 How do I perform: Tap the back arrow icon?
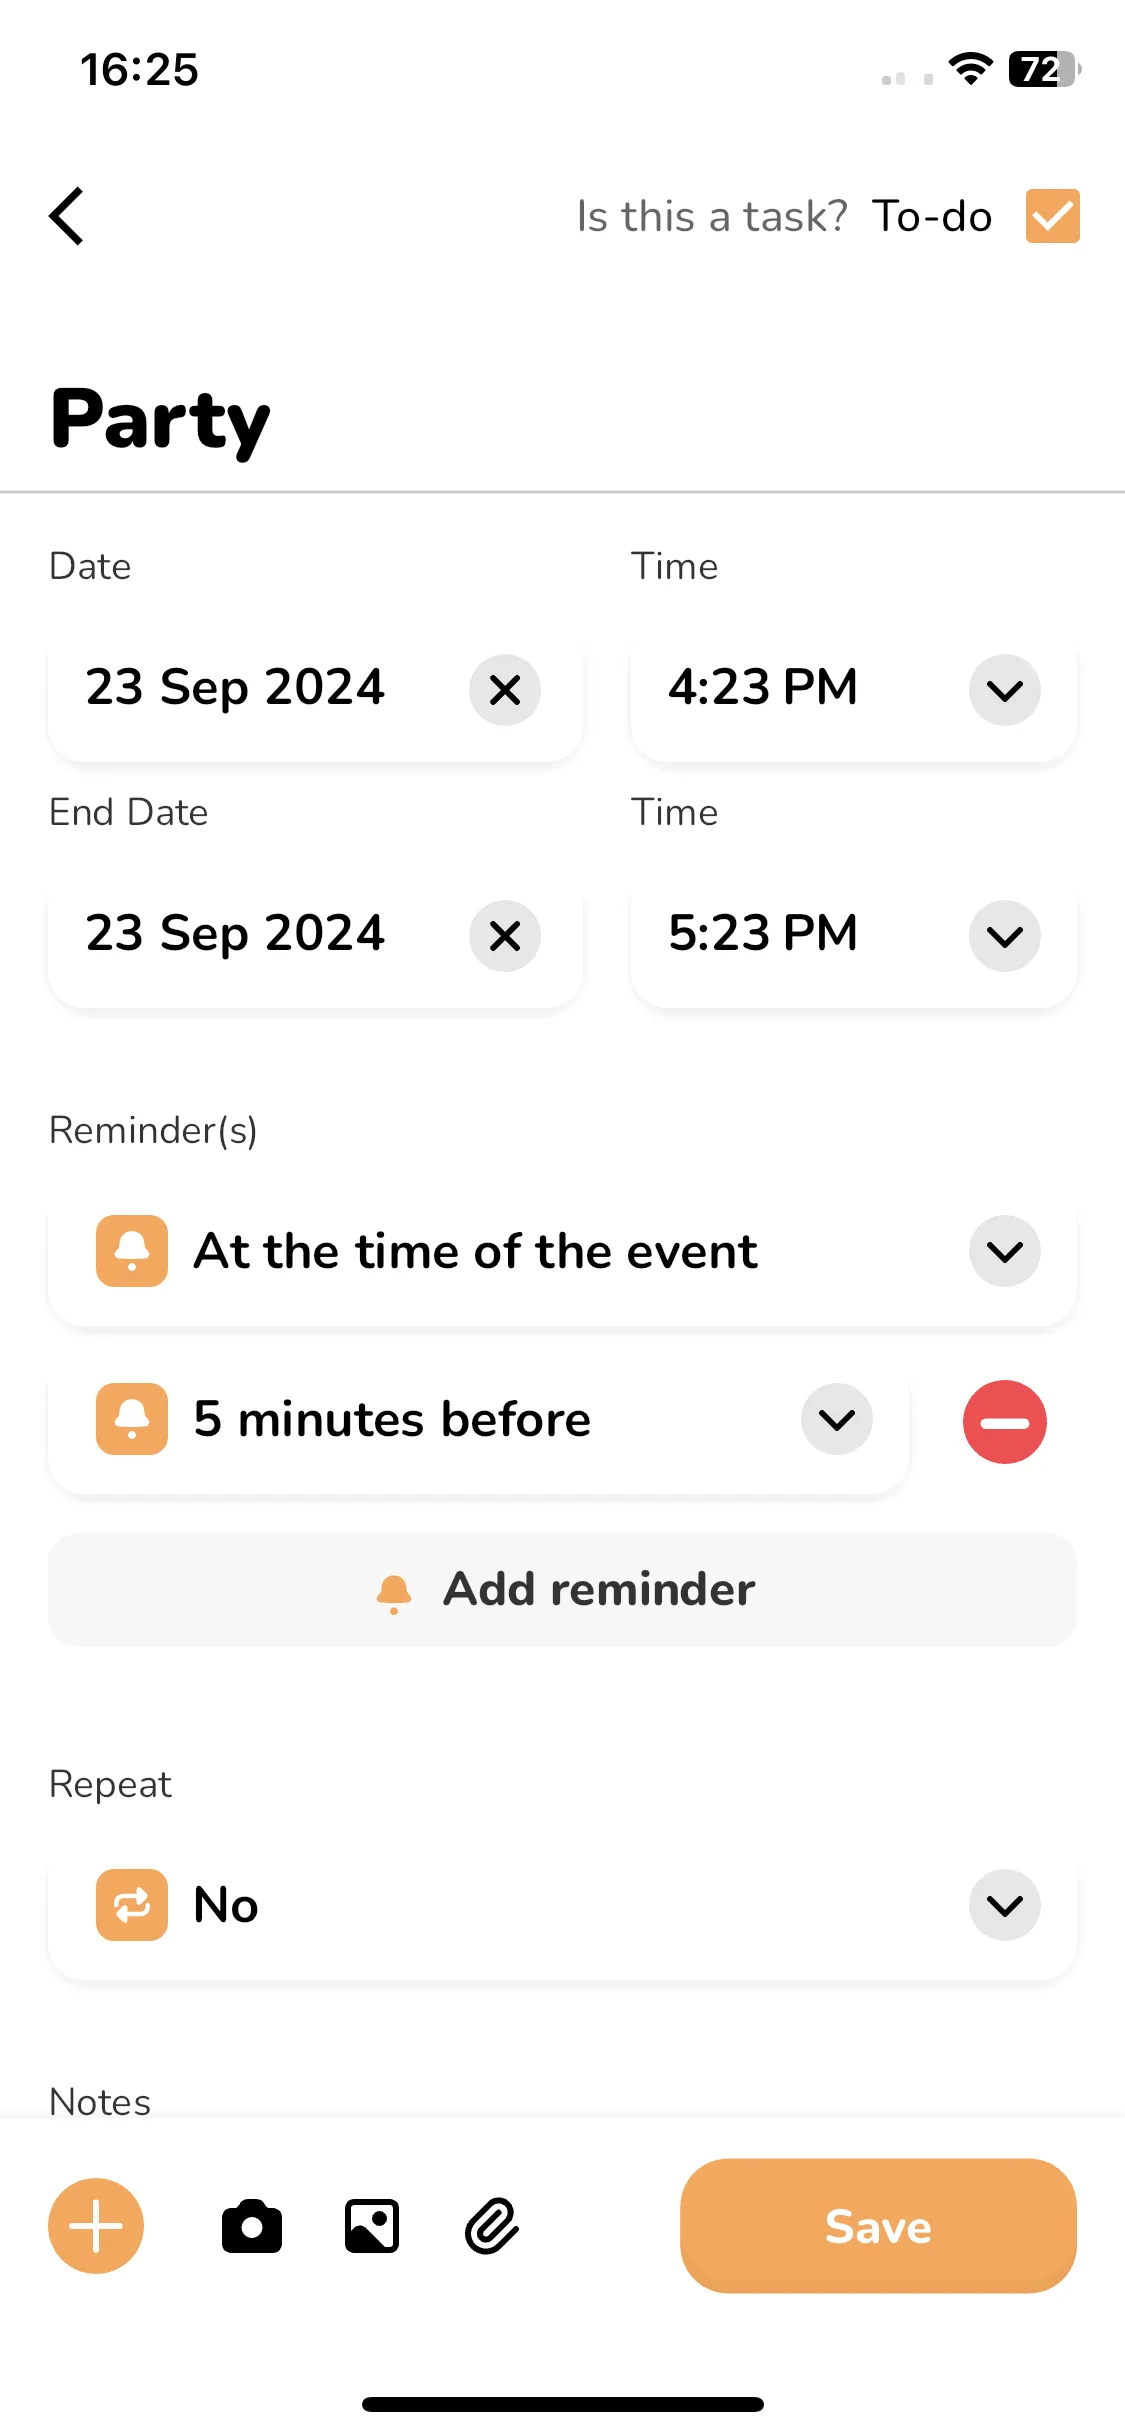(x=66, y=216)
